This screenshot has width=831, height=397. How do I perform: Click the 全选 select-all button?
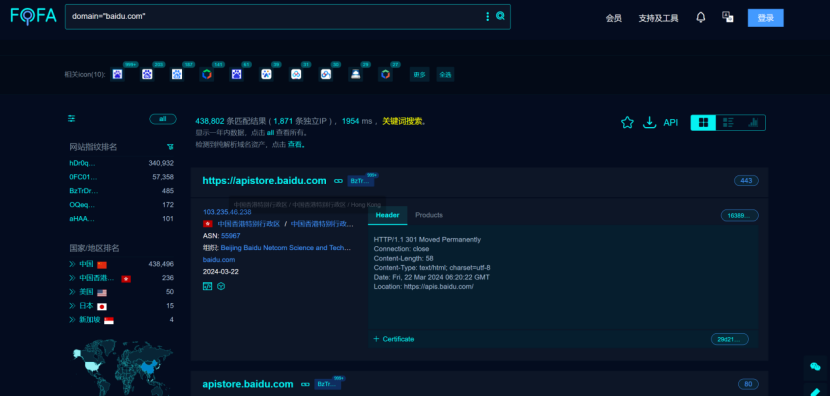445,75
